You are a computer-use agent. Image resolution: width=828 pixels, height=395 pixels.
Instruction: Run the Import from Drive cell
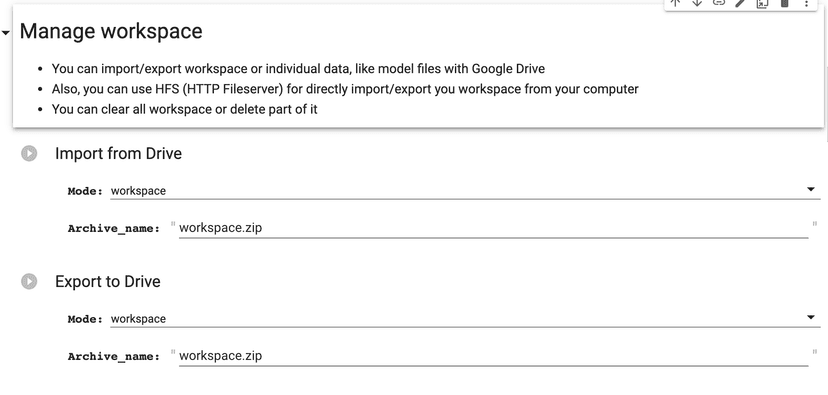coord(29,154)
